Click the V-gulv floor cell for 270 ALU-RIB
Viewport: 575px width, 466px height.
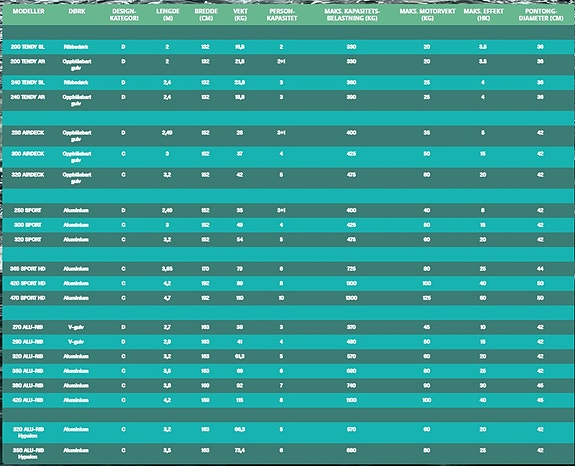click(76, 327)
